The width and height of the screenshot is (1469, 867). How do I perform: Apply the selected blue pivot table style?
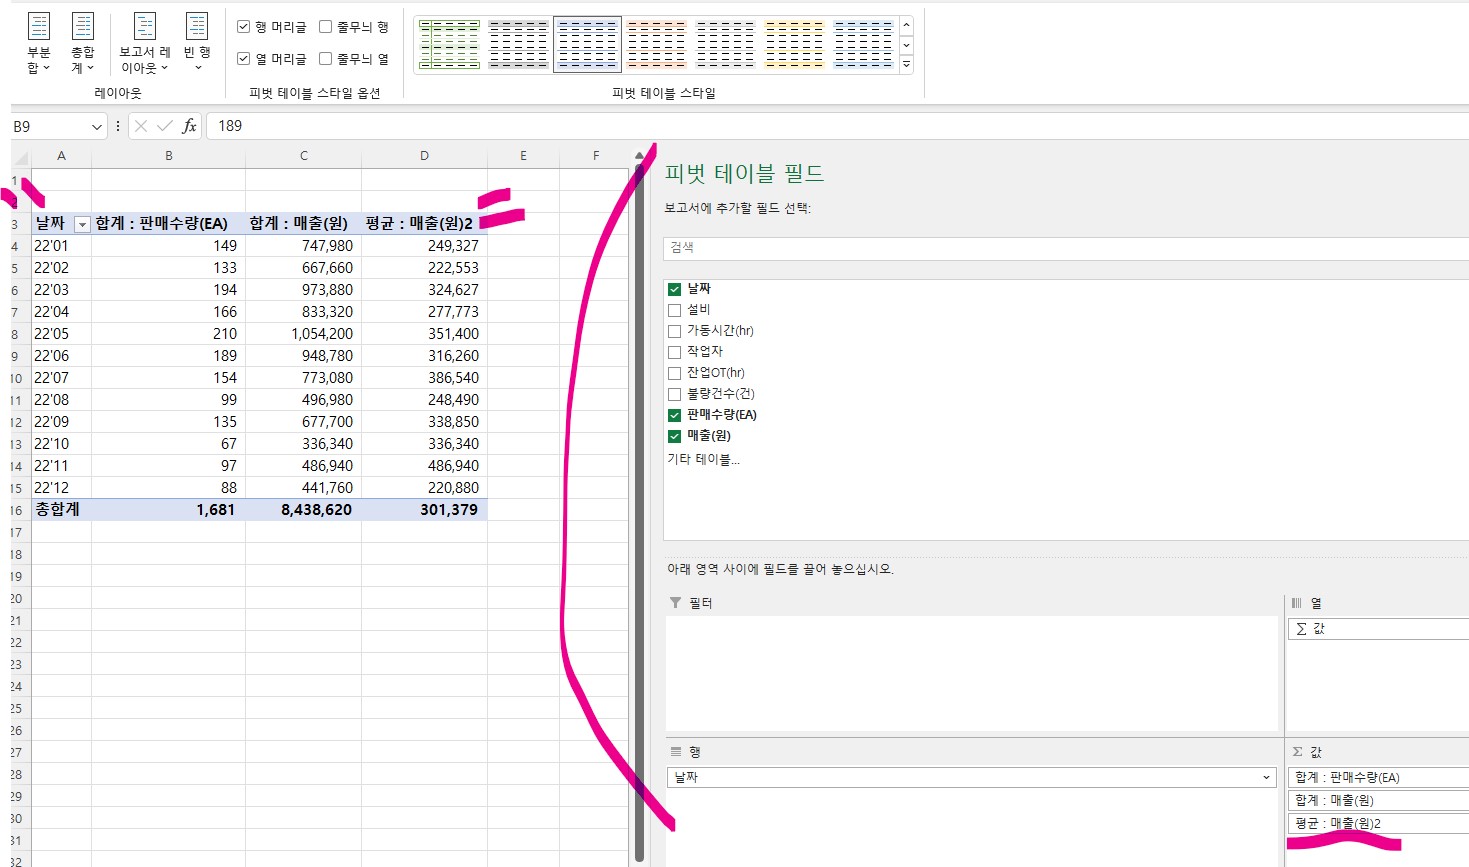(587, 44)
